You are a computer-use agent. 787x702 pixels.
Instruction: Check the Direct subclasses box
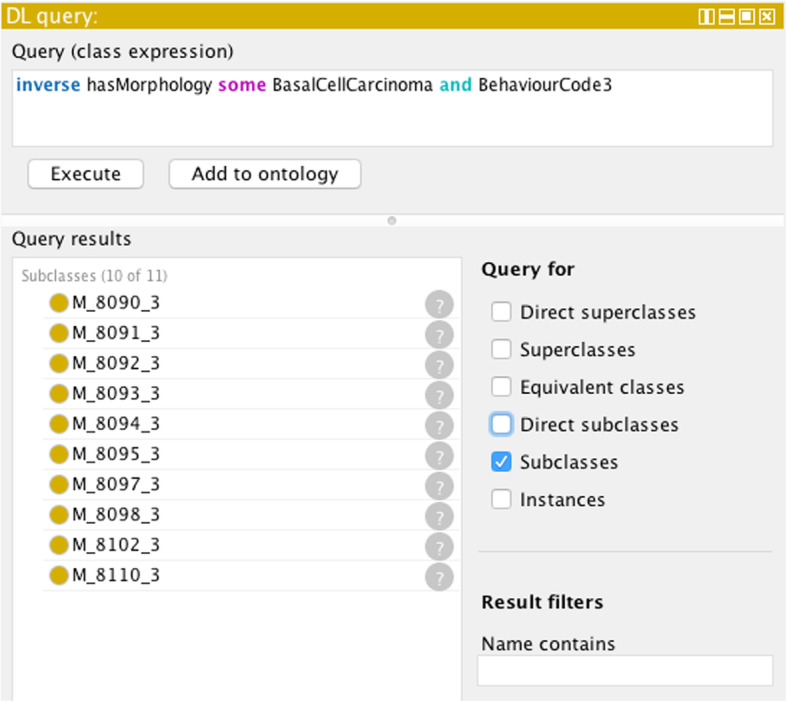pyautogui.click(x=501, y=425)
